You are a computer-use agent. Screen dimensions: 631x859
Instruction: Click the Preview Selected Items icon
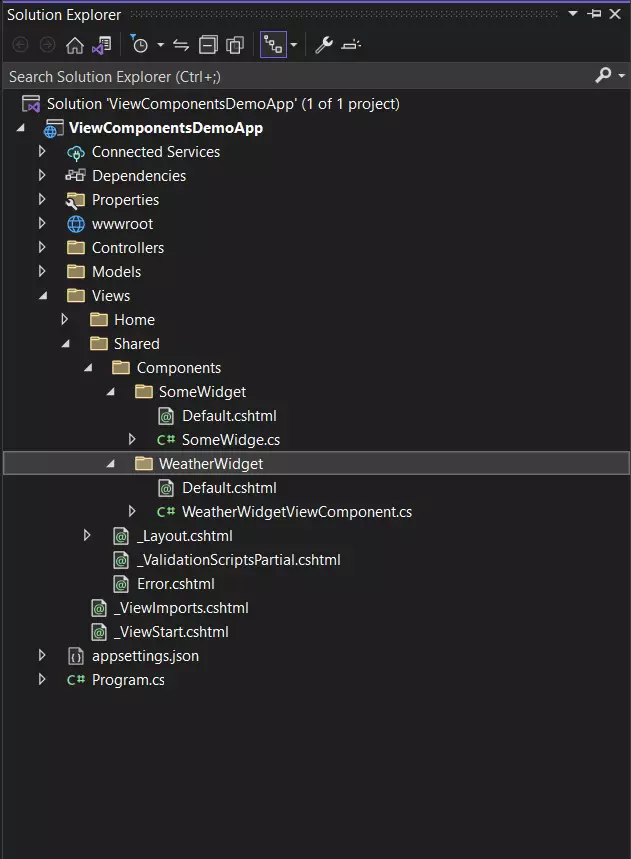click(x=351, y=45)
